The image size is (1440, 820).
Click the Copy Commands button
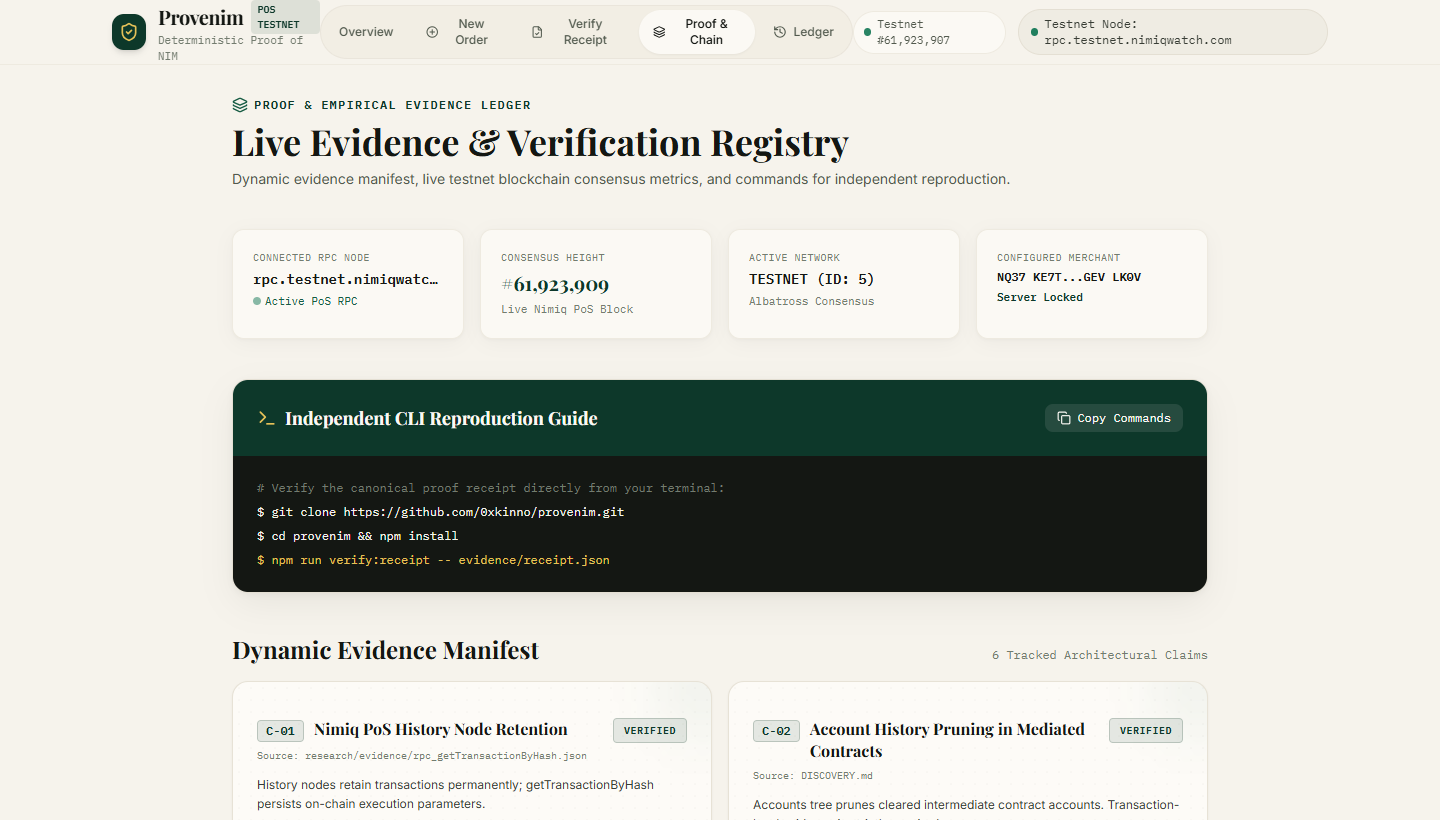[1114, 418]
